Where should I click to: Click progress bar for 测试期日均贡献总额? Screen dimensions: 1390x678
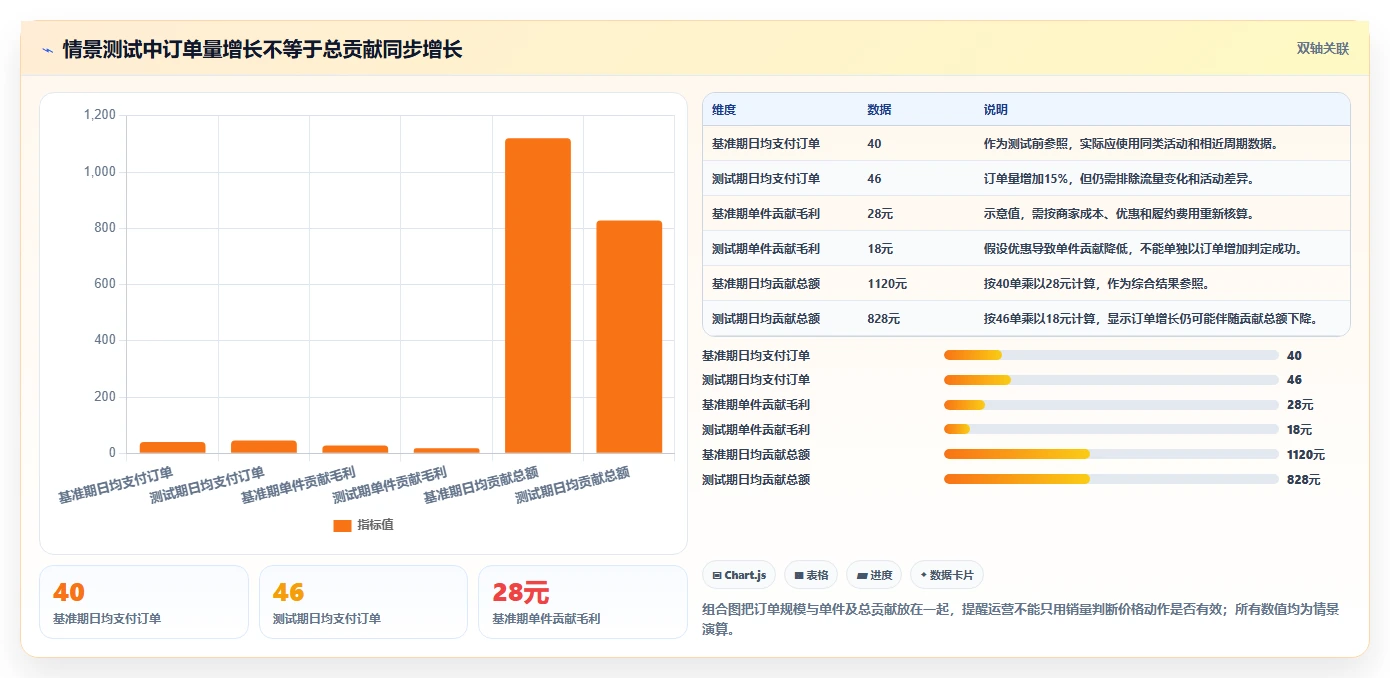(1111, 480)
